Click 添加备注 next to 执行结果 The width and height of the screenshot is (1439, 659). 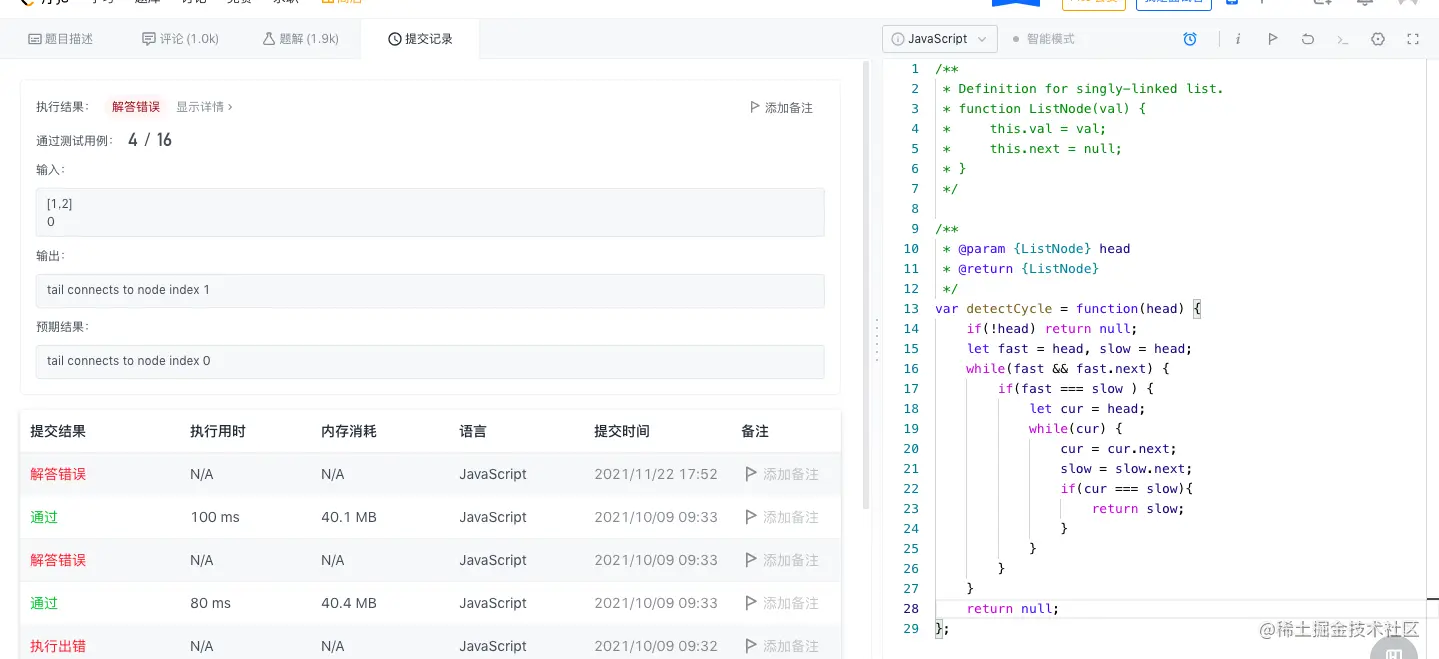point(781,108)
